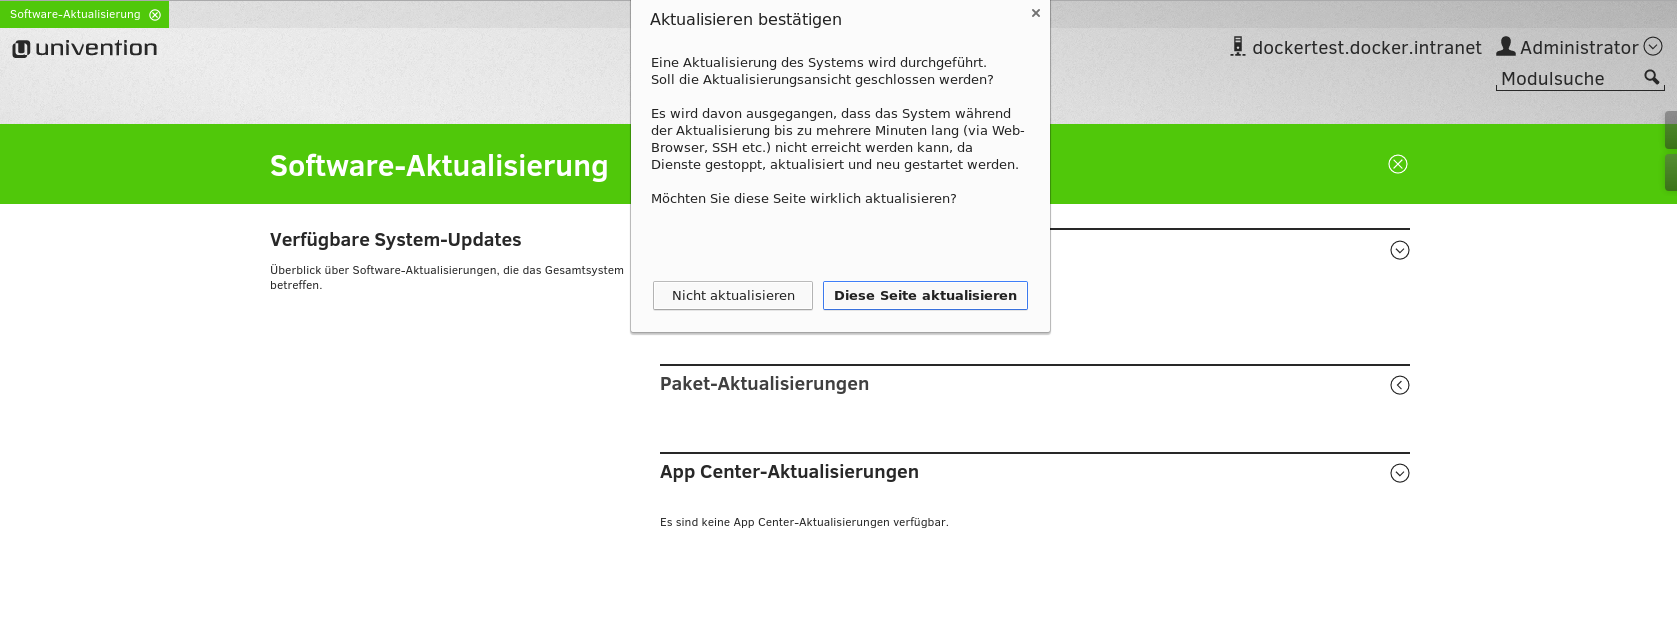Switch to the Software-Aktualisierung tab
Viewport: 1677px width, 620px height.
click(x=75, y=15)
